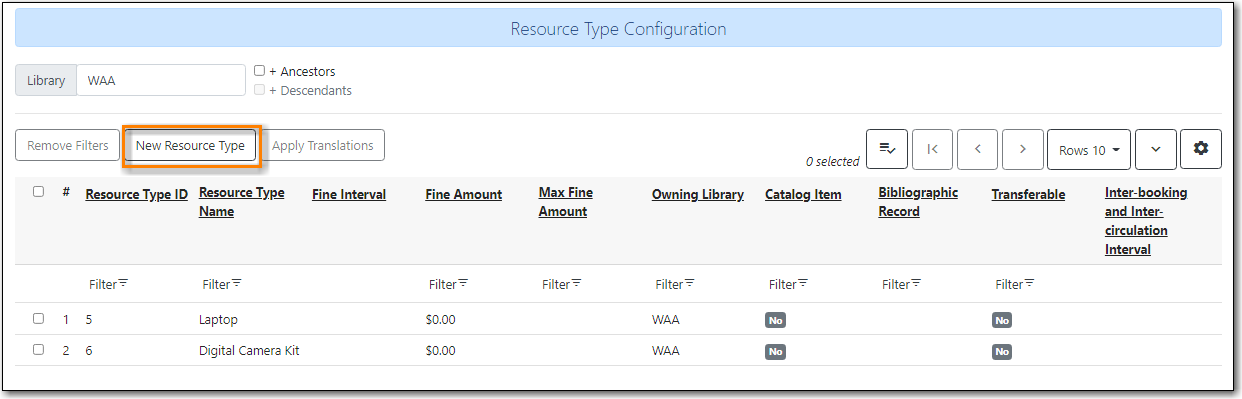The image size is (1242, 399).
Task: Open Filter for Resource Type ID column
Action: click(108, 284)
